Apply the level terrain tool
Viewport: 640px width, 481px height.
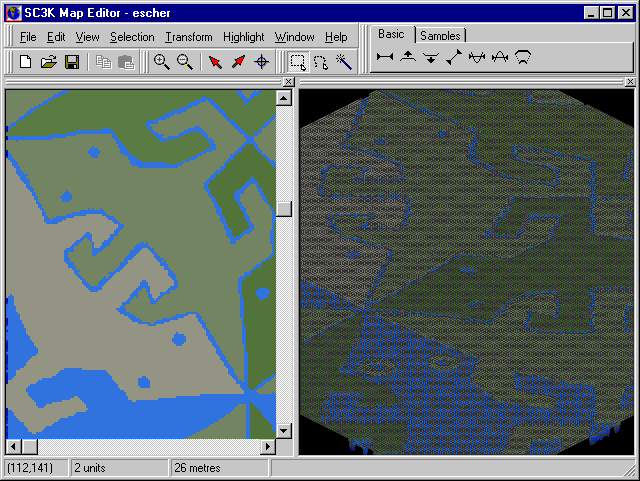pyautogui.click(x=385, y=57)
